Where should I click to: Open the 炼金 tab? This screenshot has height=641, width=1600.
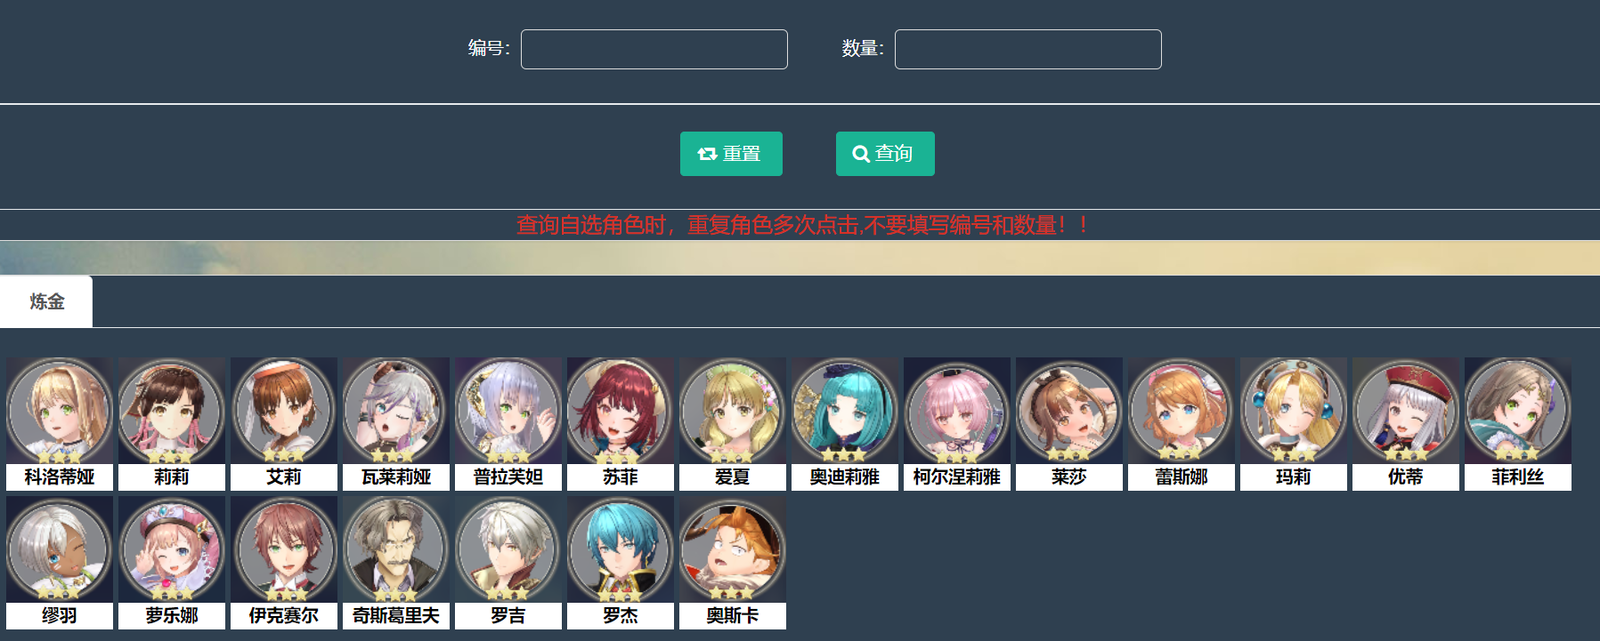[46, 301]
